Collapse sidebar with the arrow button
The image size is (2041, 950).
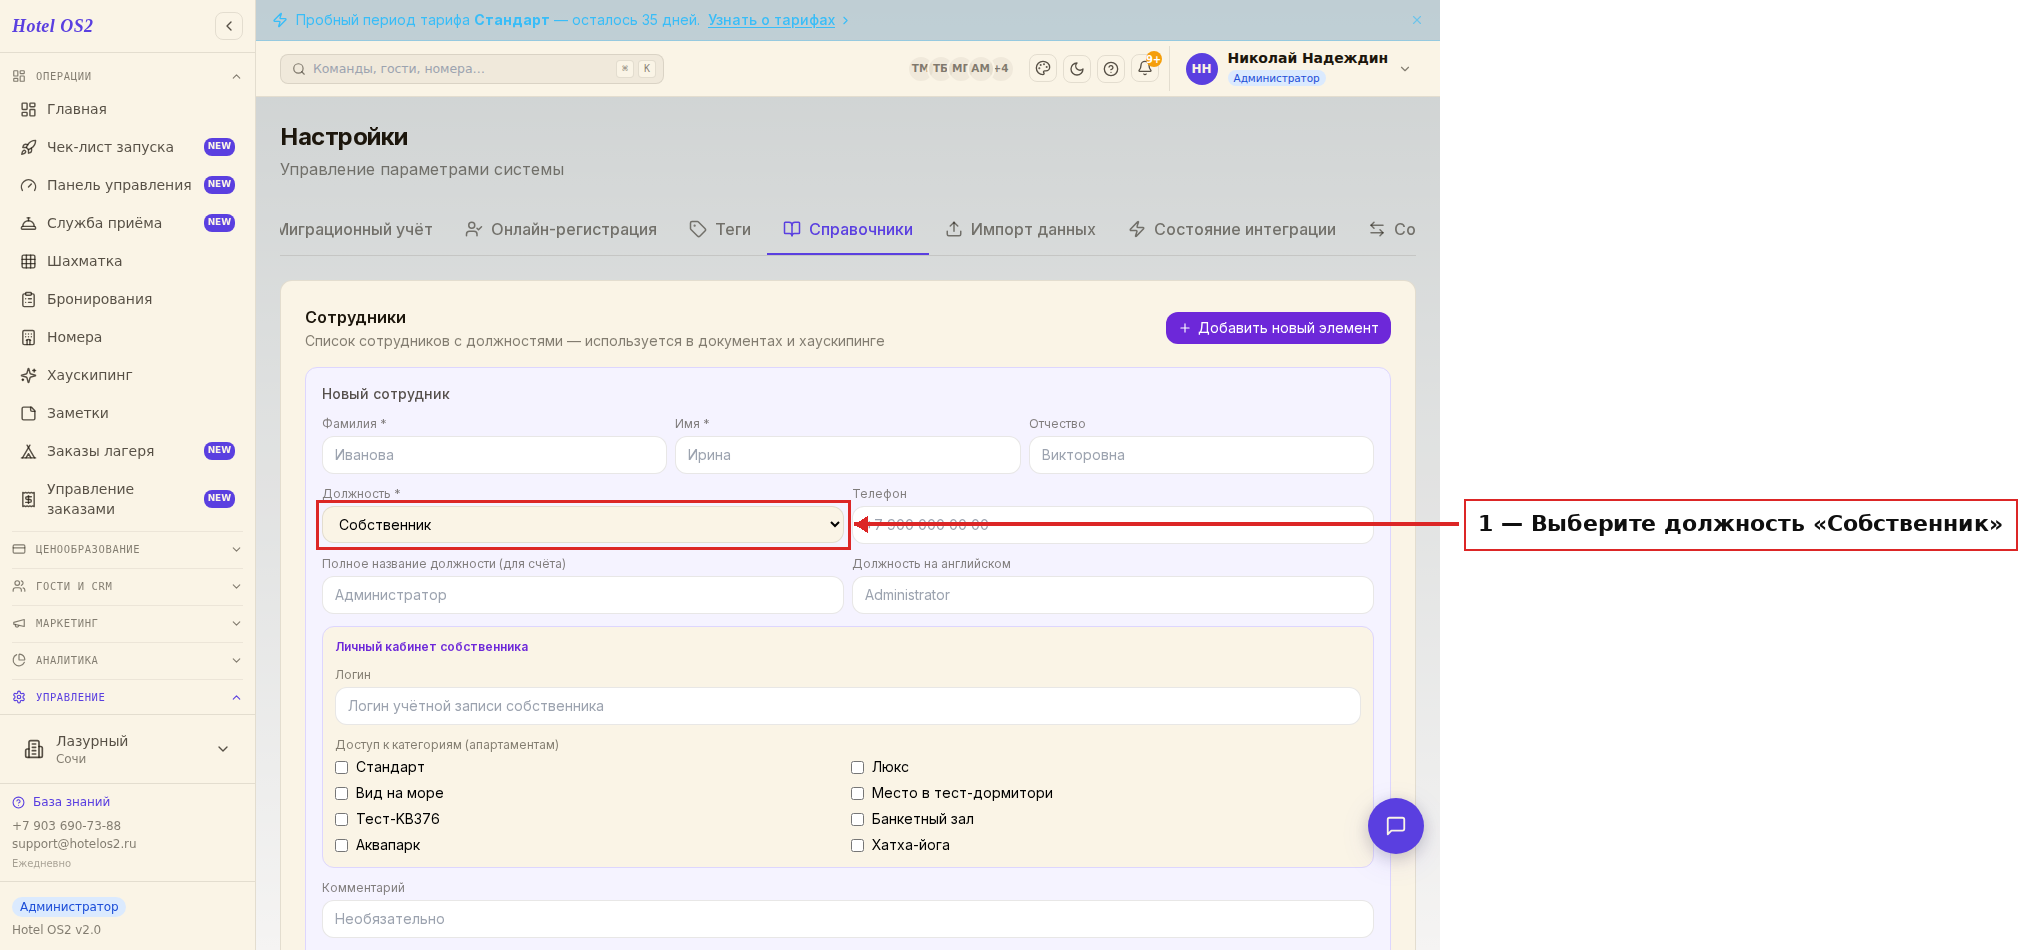tap(229, 26)
